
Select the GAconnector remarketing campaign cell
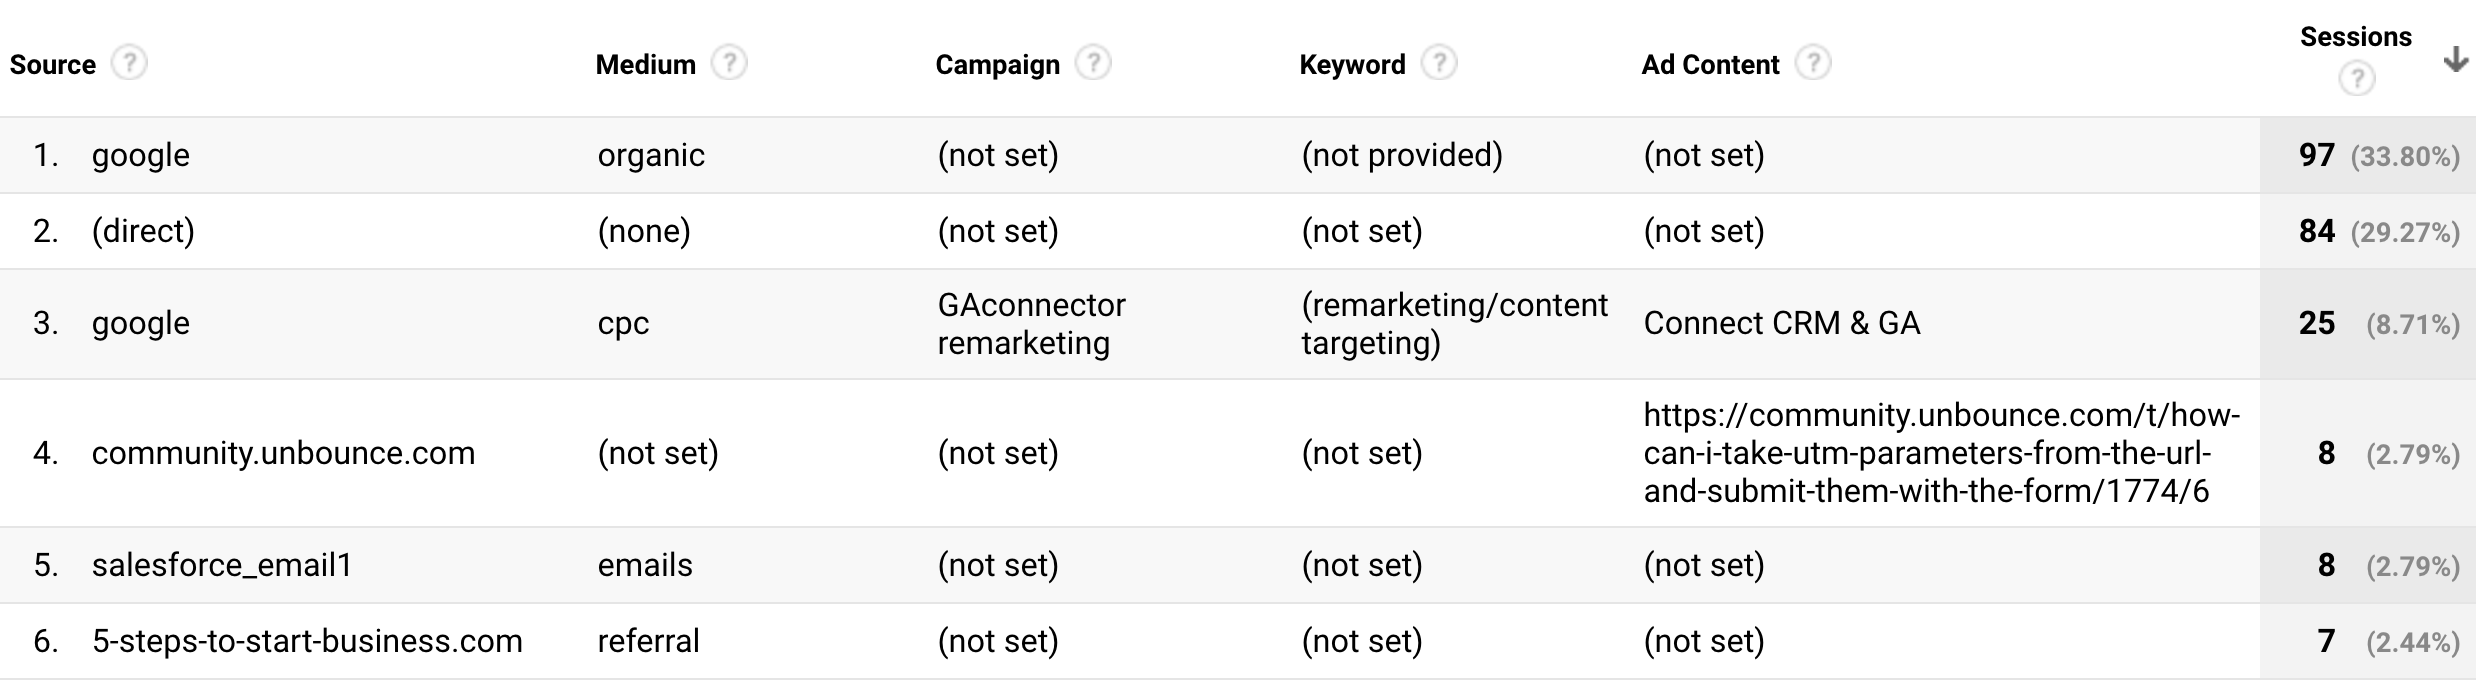click(x=1032, y=324)
